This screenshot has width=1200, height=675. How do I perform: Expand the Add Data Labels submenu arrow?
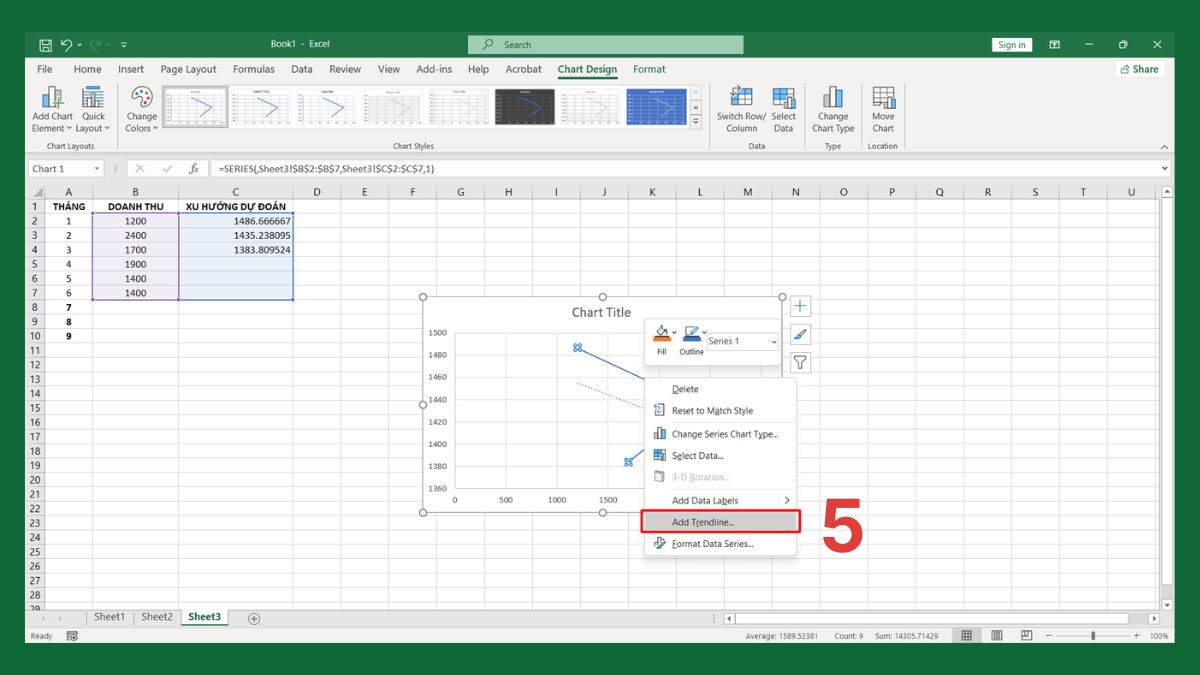(x=786, y=500)
